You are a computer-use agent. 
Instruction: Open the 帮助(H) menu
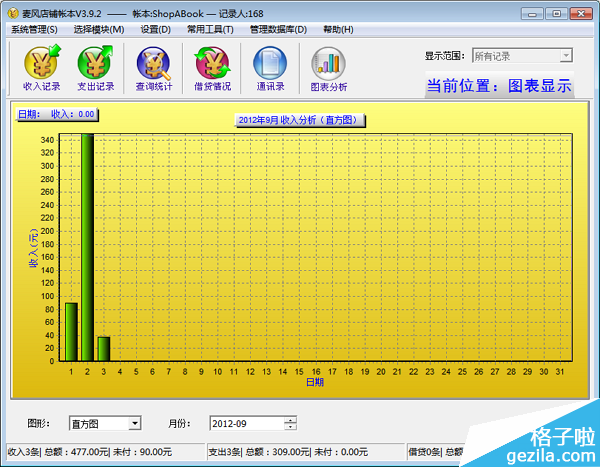point(338,30)
